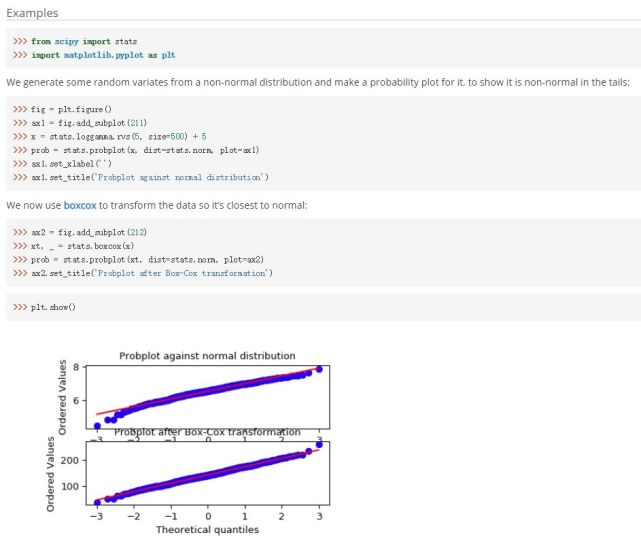Click the Examples section heading
Screen dimensions: 641x550
click(32, 13)
